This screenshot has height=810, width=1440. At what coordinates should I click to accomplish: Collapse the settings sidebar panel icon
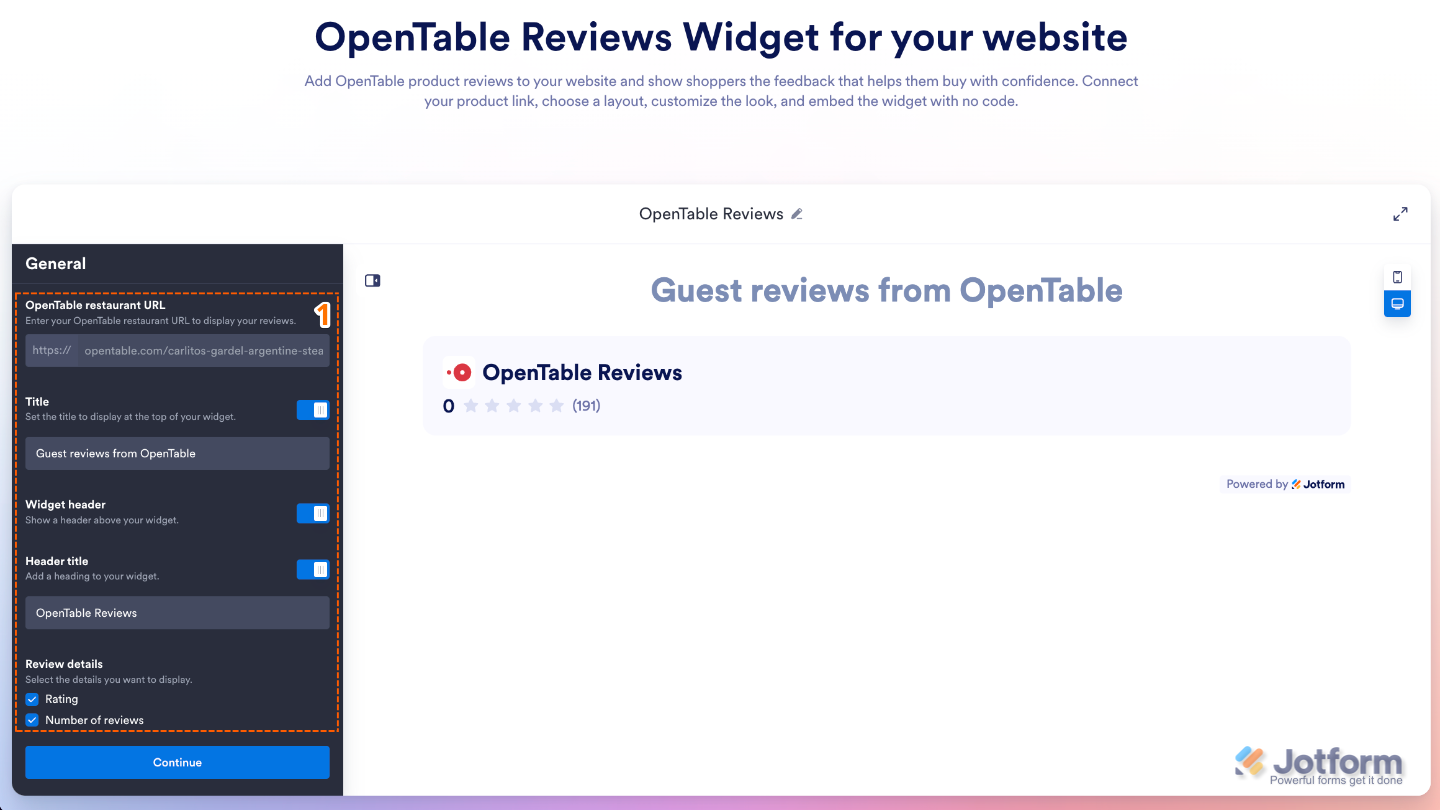[x=372, y=281]
